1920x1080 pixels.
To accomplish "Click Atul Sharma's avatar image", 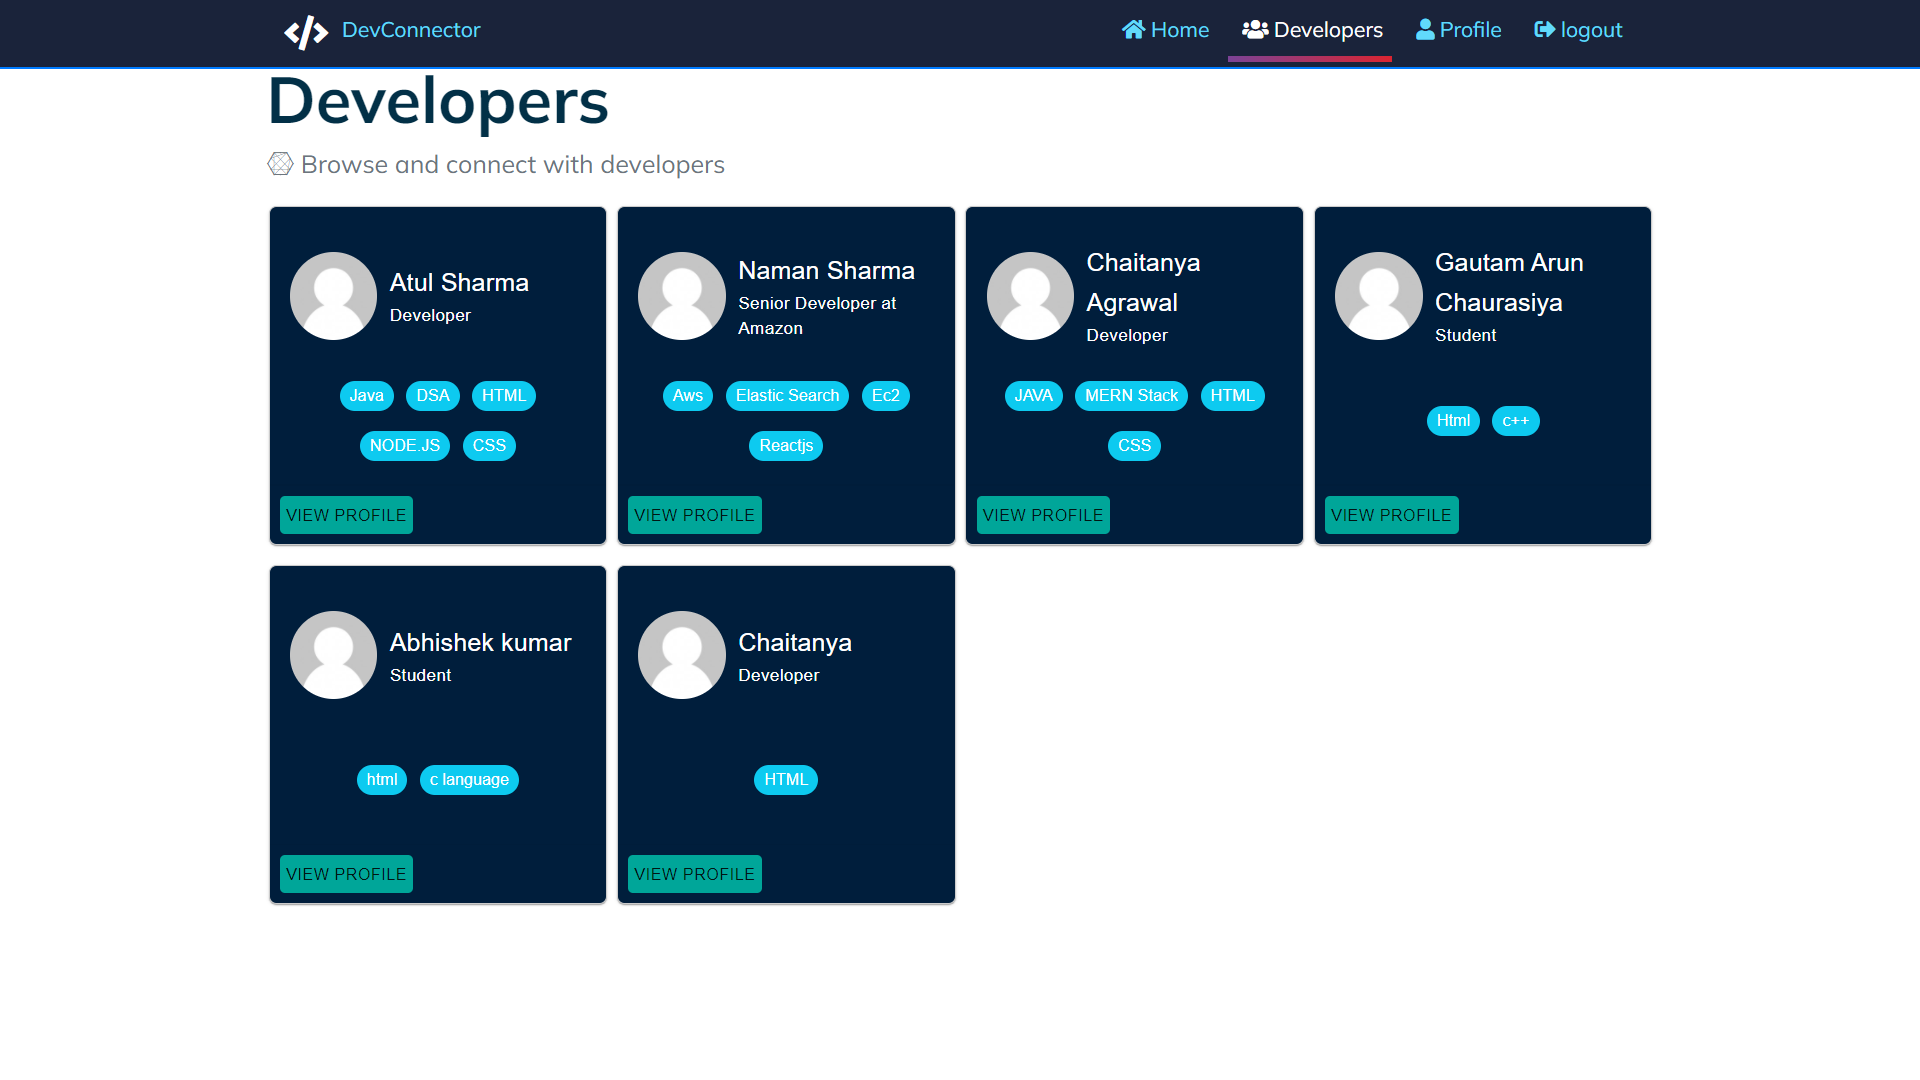I will pos(333,296).
